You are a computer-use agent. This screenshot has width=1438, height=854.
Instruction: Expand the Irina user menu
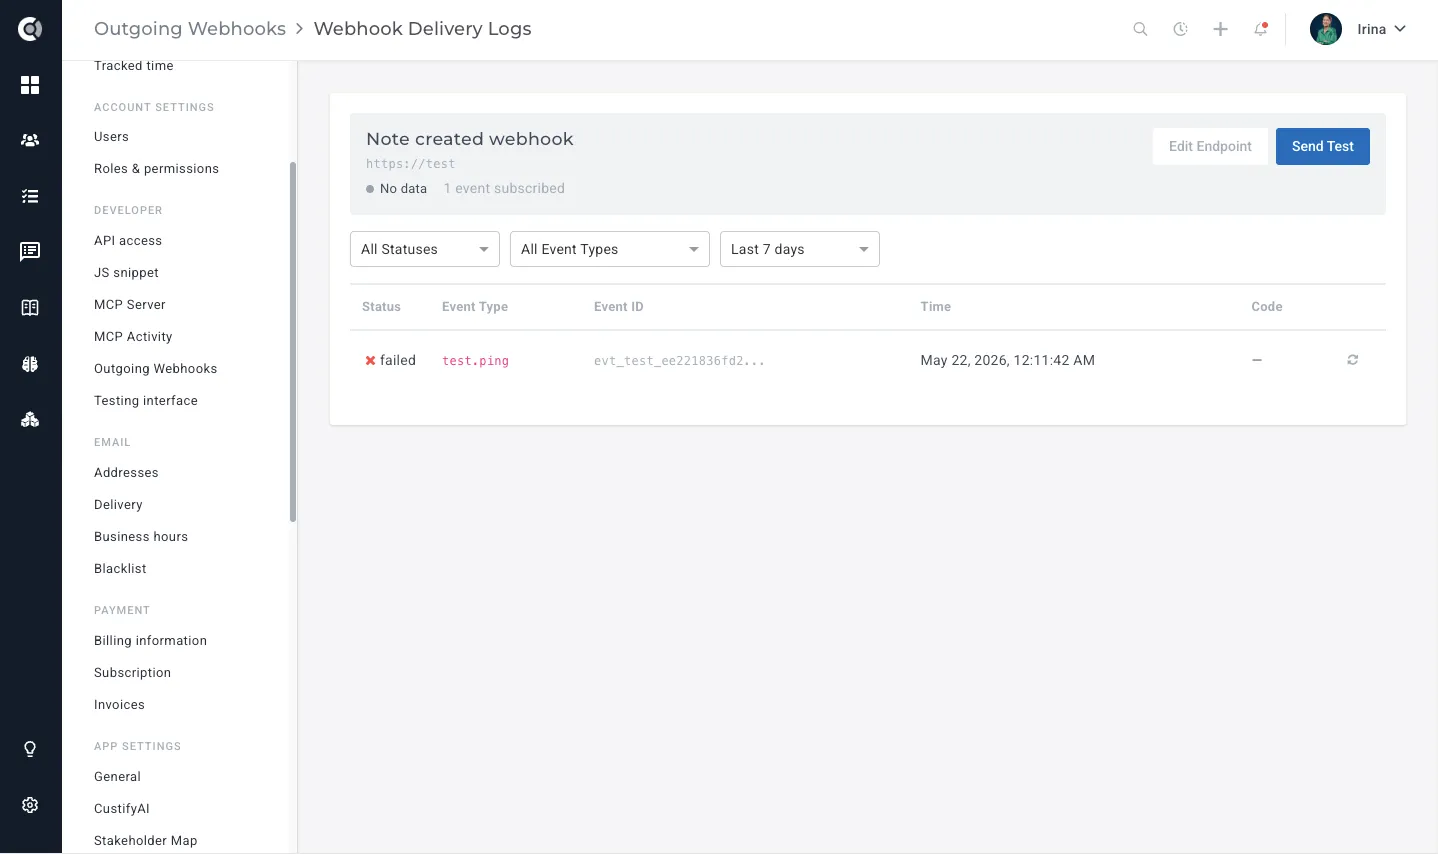1382,29
